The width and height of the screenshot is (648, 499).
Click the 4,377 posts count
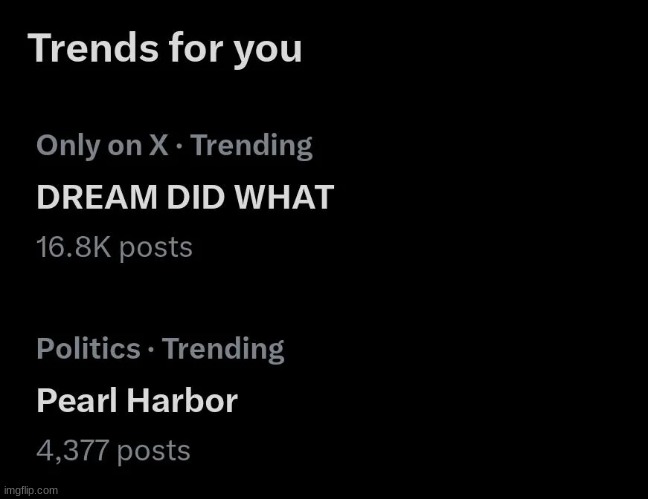click(x=113, y=451)
